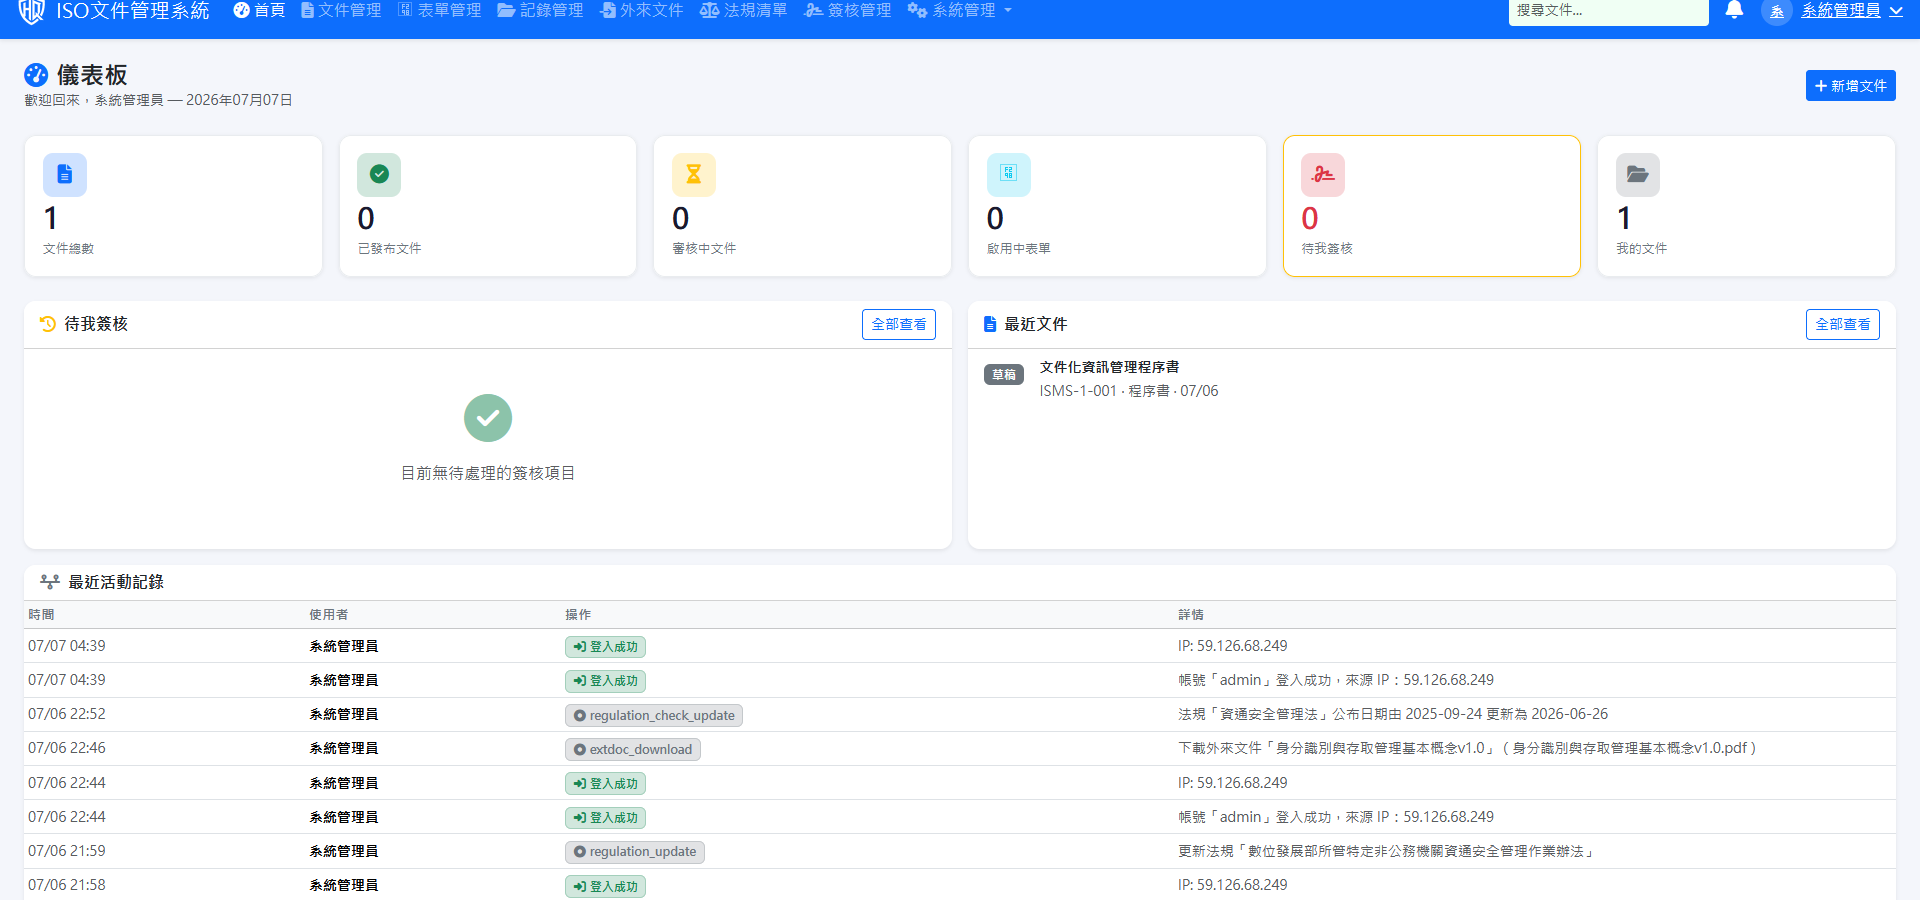Click the 07/06 22:46 time cell
The width and height of the screenshot is (1920, 900).
(67, 748)
